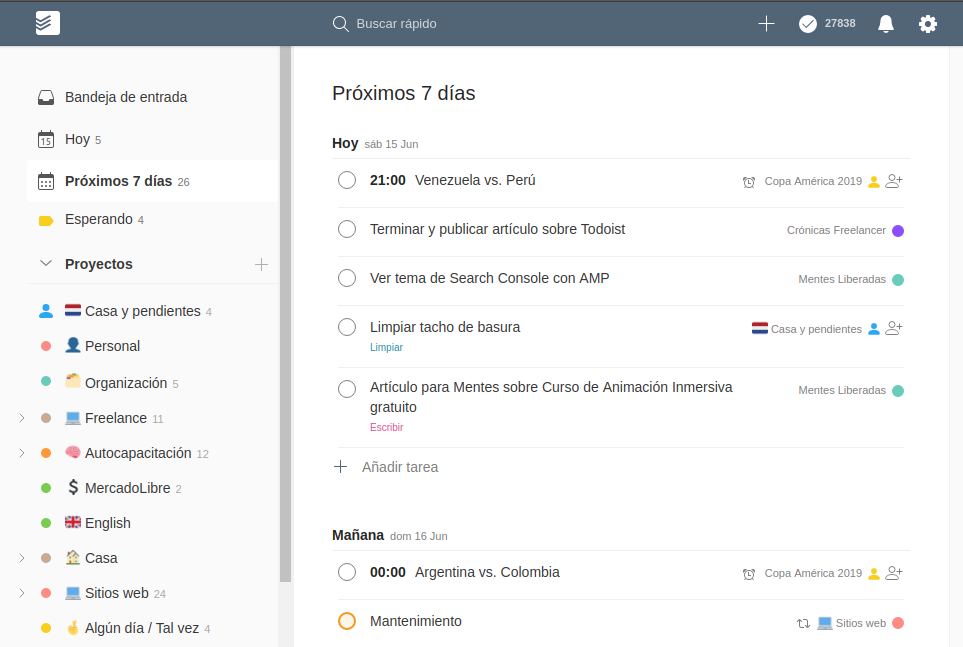The width and height of the screenshot is (963, 647).
Task: Open productivity karma 27838 icon
Action: 808,24
